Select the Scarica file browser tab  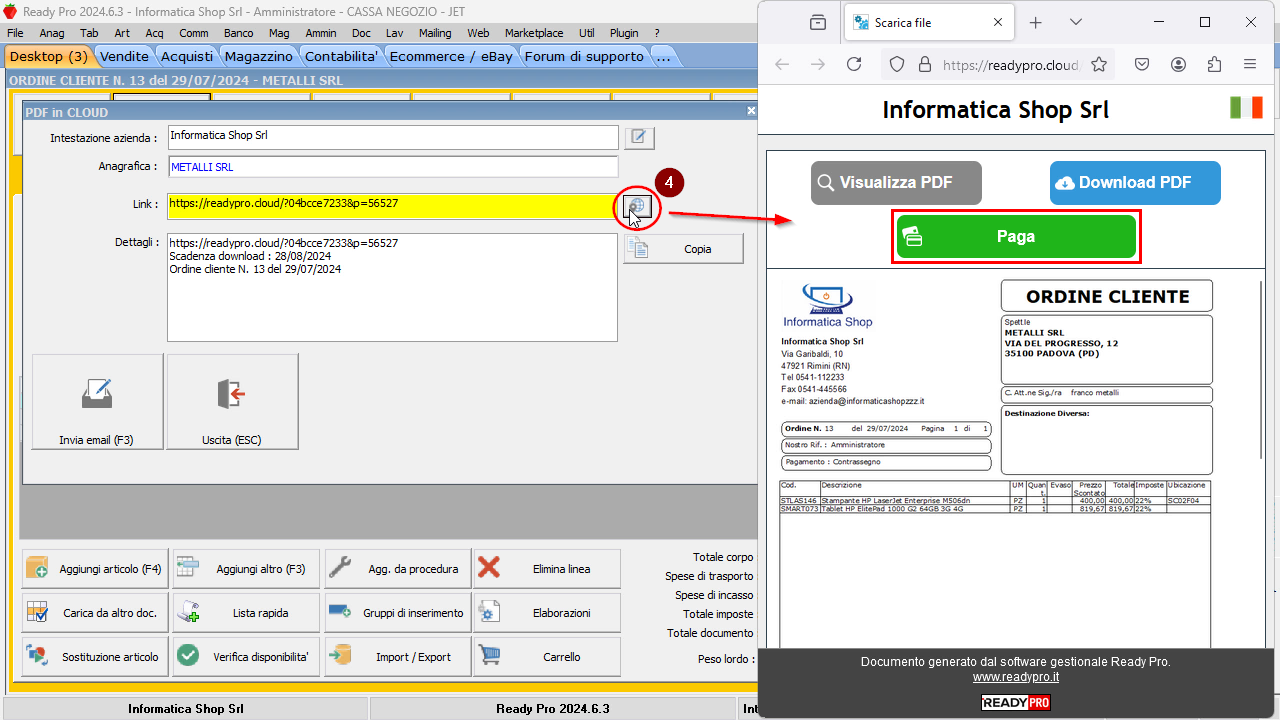tap(928, 22)
